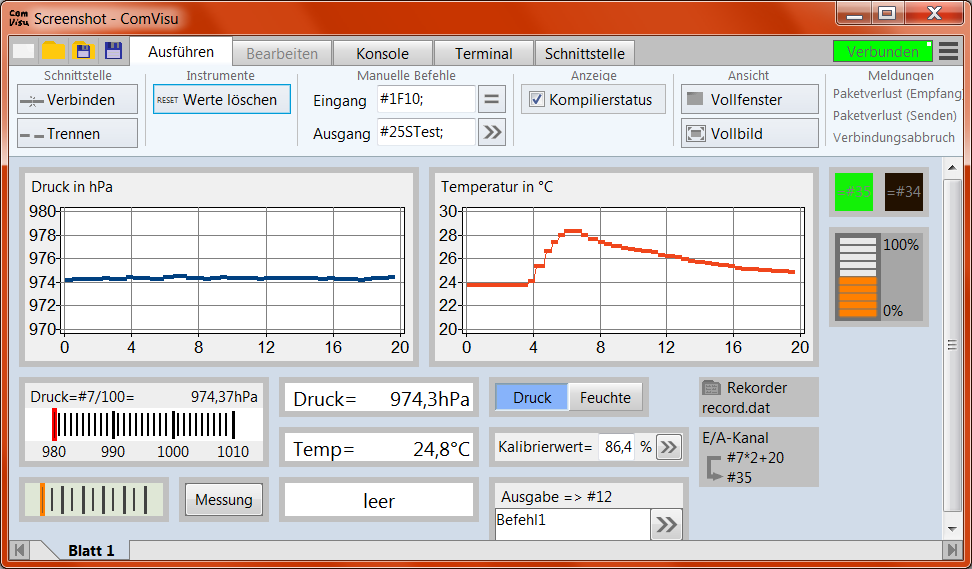Click the blue floppy disk save icon
Image resolution: width=972 pixels, height=569 pixels.
tap(113, 51)
